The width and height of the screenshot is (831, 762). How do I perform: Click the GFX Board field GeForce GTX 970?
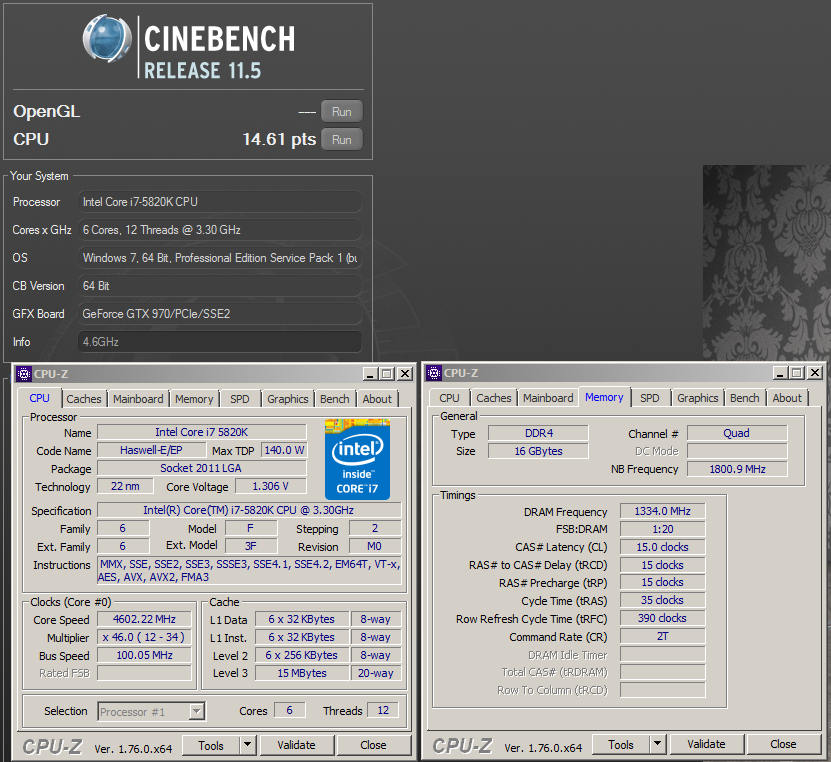pyautogui.click(x=220, y=314)
